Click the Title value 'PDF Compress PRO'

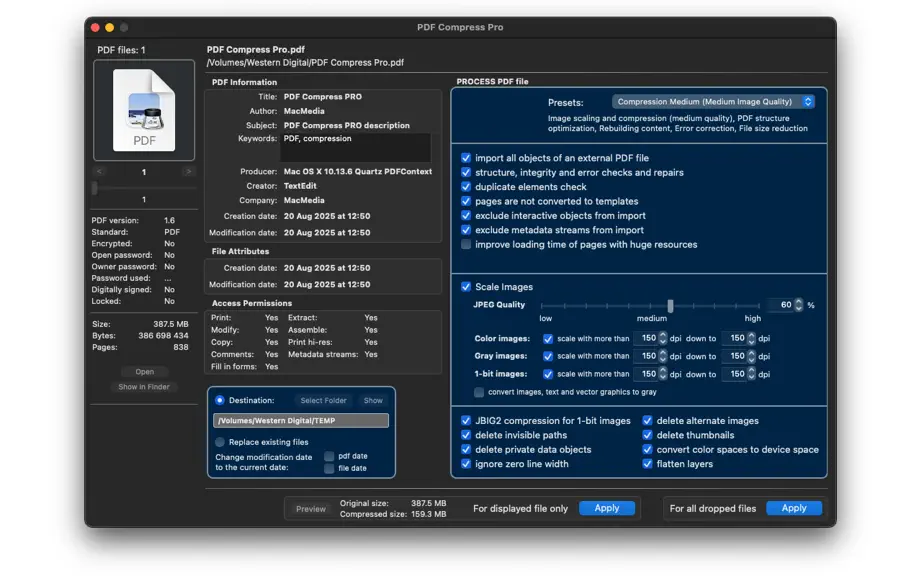pos(323,96)
